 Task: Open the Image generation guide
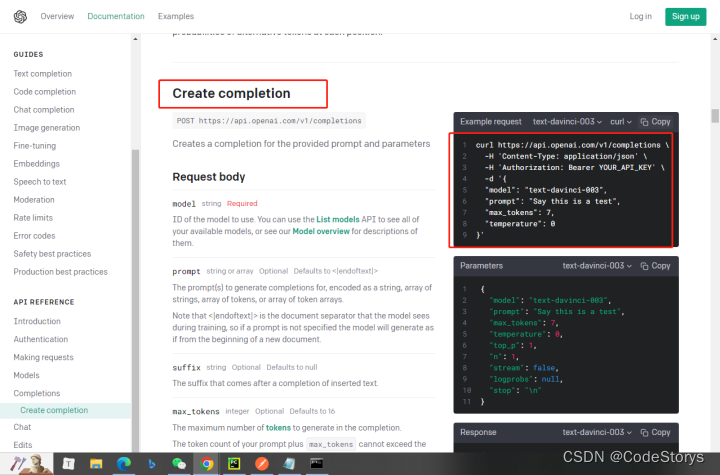pos(47,128)
